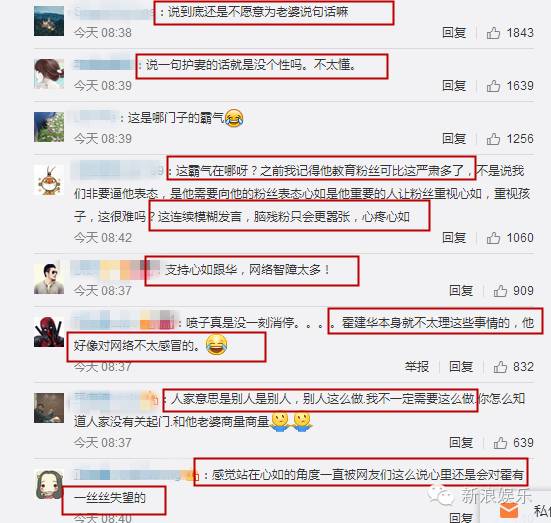Like the comment with 1256 likes

(493, 139)
